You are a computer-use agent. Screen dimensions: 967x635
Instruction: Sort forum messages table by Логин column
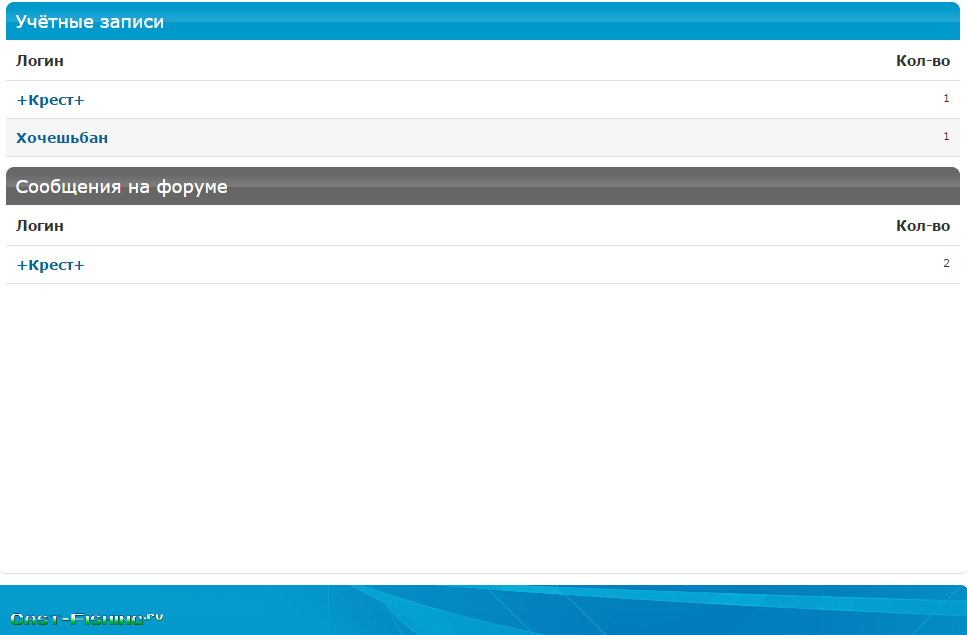[40, 226]
